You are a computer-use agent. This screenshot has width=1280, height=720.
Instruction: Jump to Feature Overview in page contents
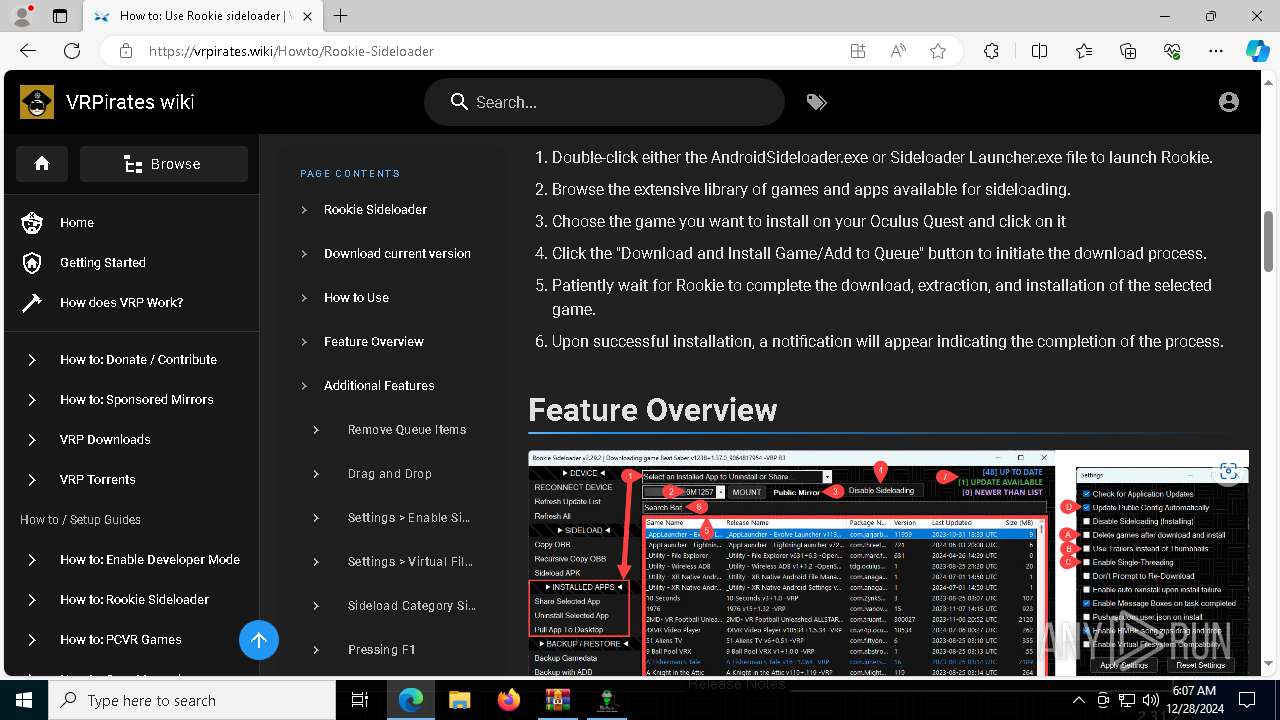pos(374,341)
